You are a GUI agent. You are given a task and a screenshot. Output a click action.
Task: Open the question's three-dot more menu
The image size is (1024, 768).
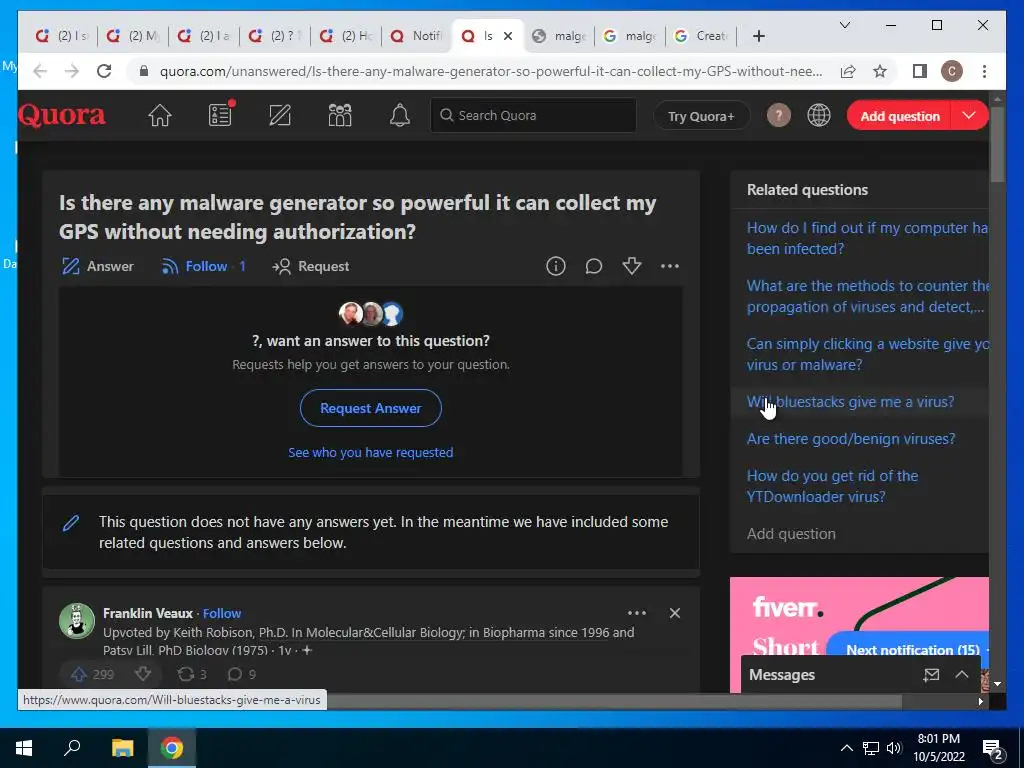click(670, 266)
